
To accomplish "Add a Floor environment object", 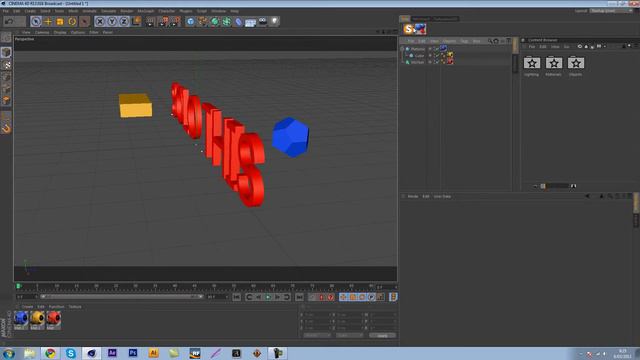I will (x=251, y=22).
